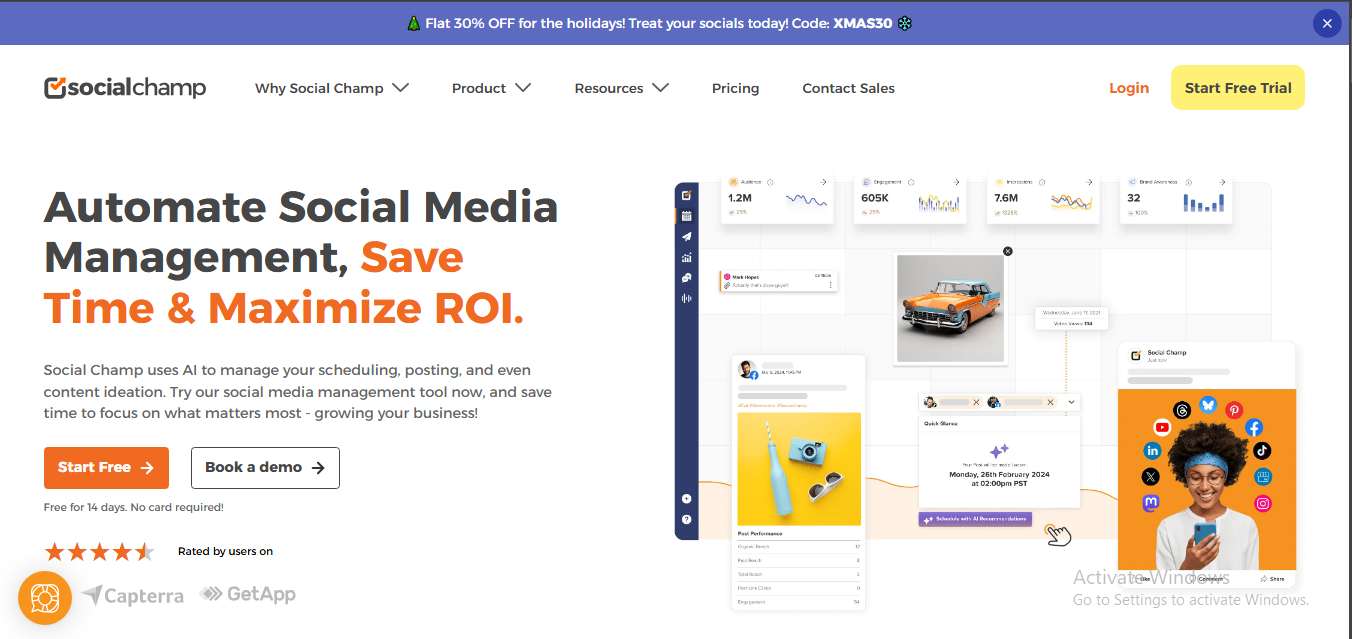Click the Pinterest icon
This screenshot has height=639, width=1352.
coord(1235,410)
